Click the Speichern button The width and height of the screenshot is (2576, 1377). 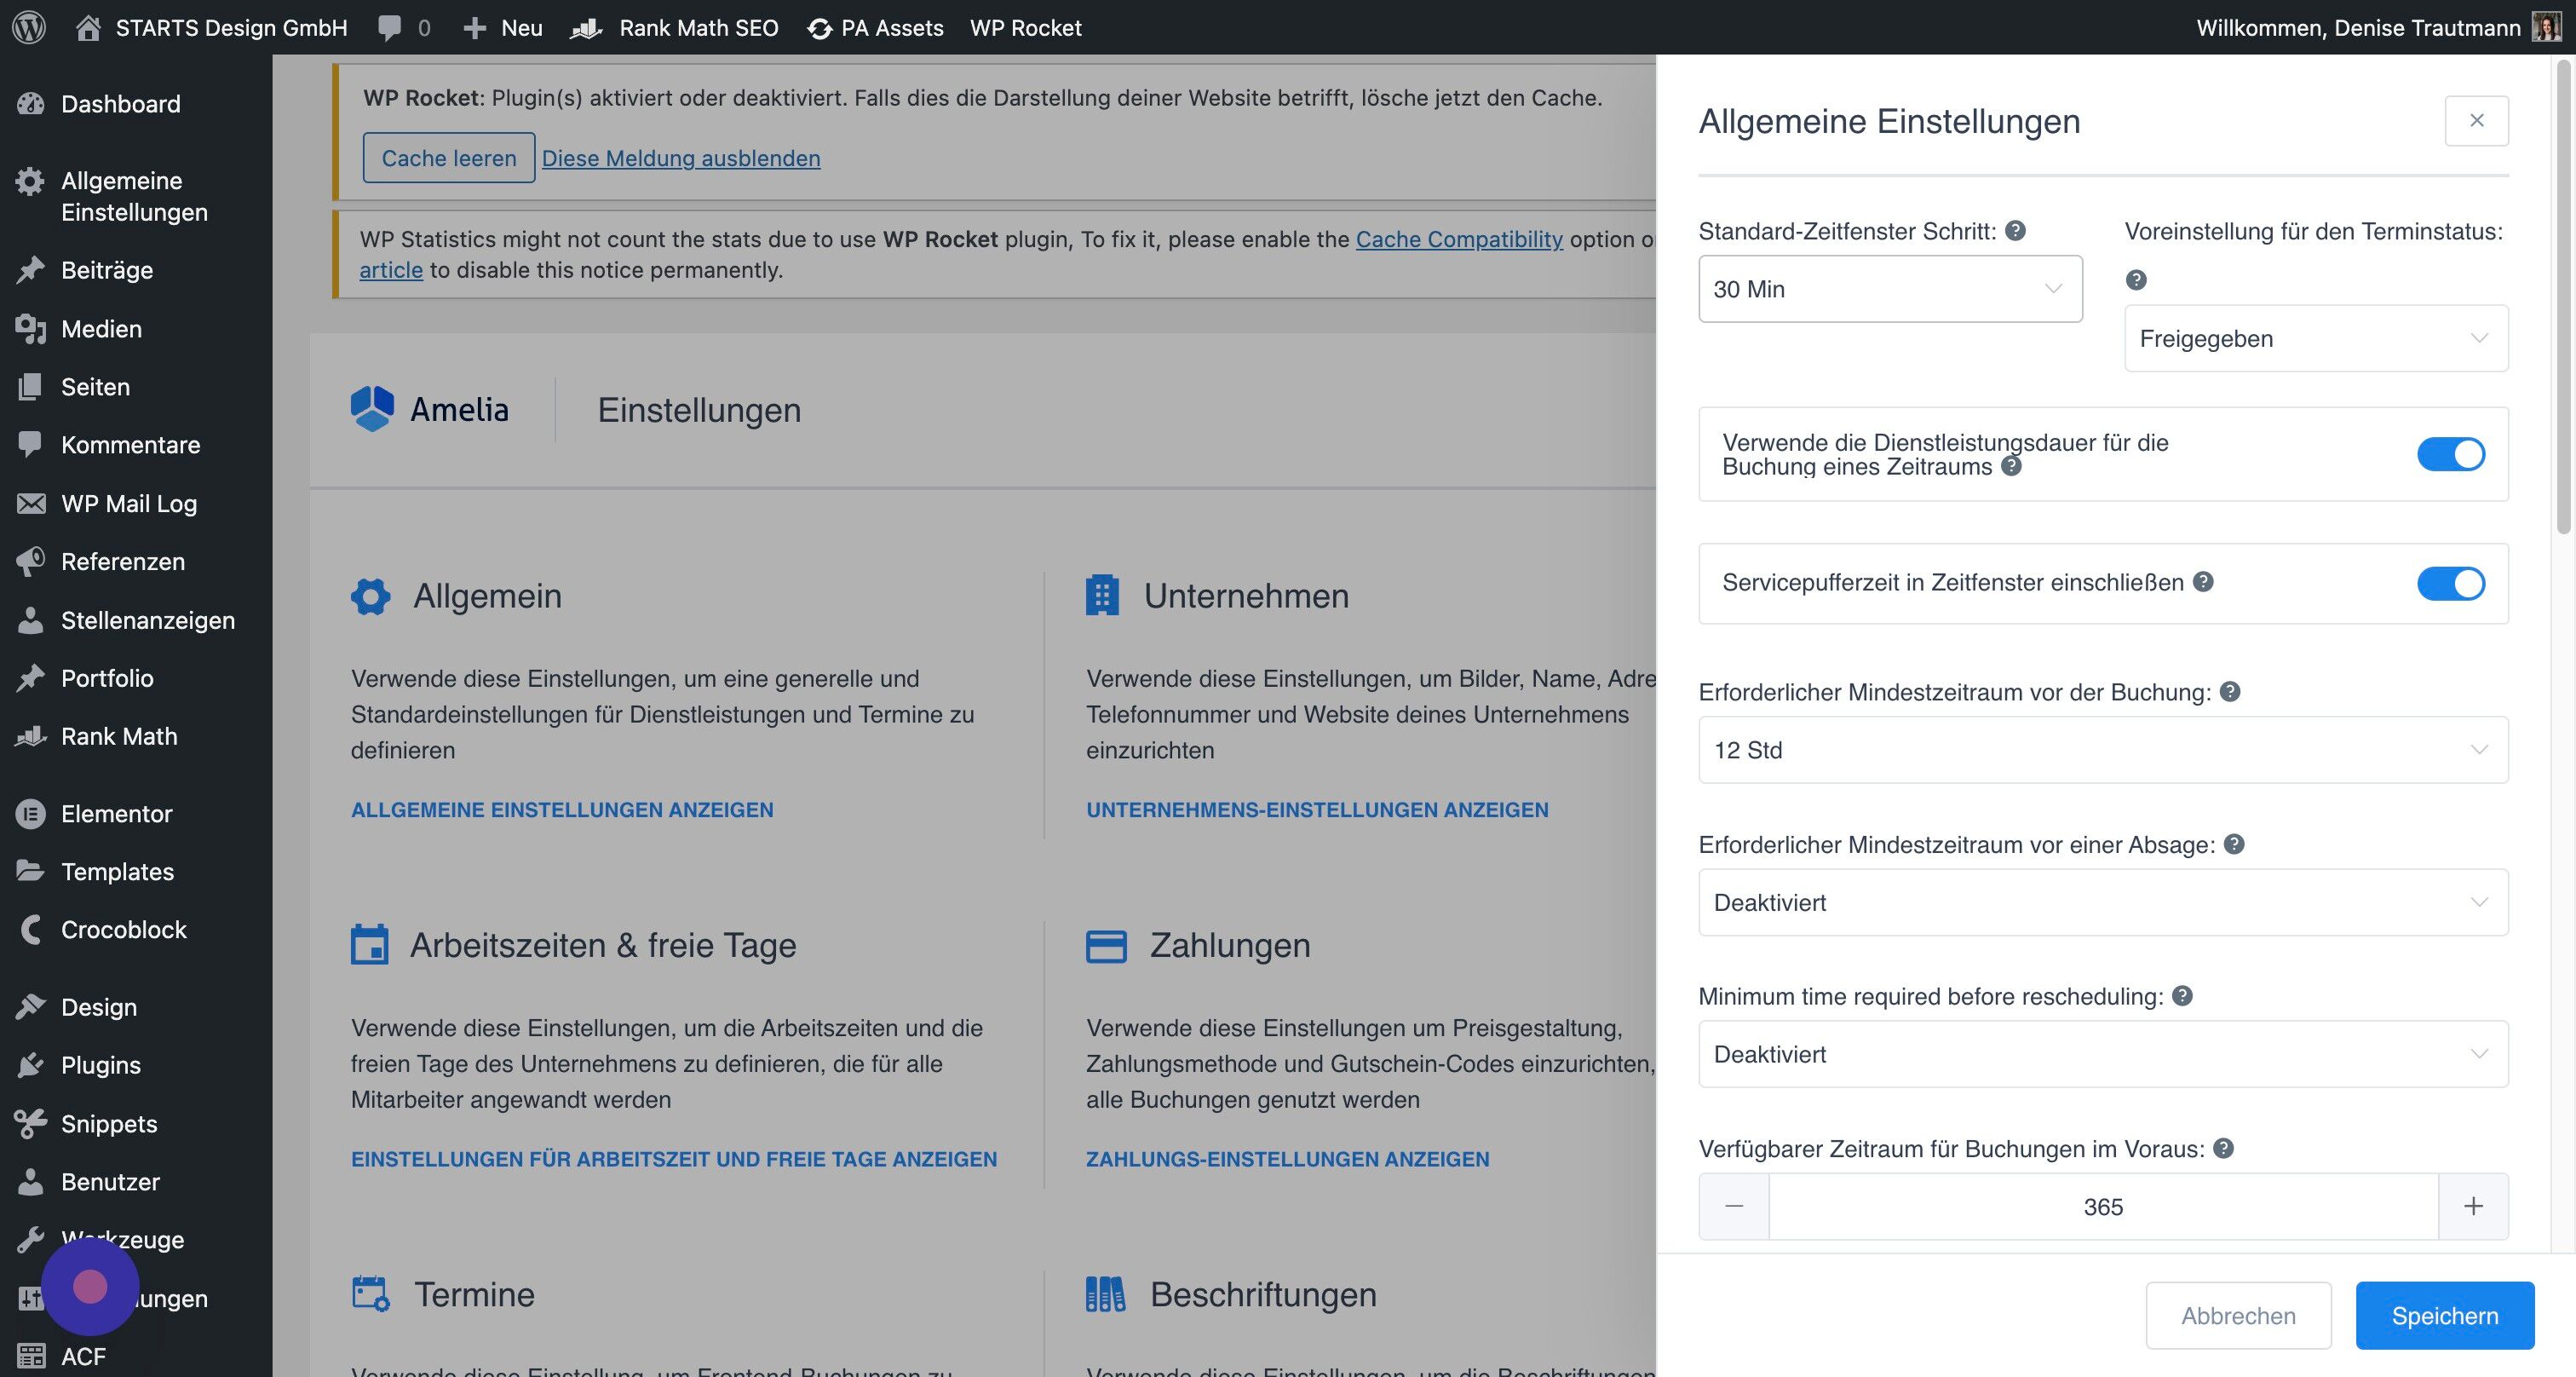coord(2445,1315)
